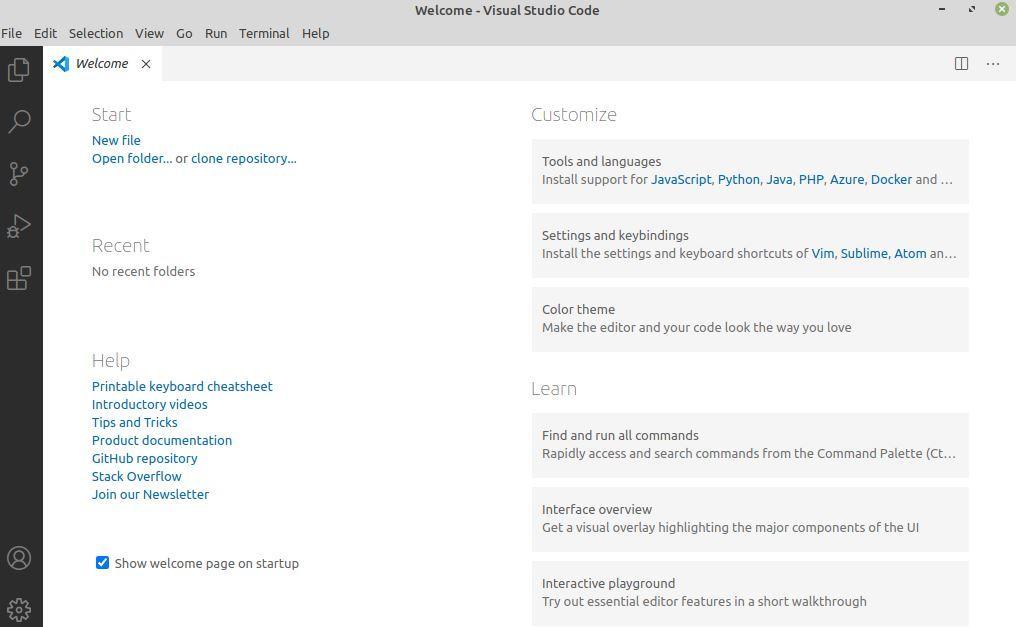The image size is (1016, 627).
Task: Open the More Actions ellipsis menu
Action: 993,64
